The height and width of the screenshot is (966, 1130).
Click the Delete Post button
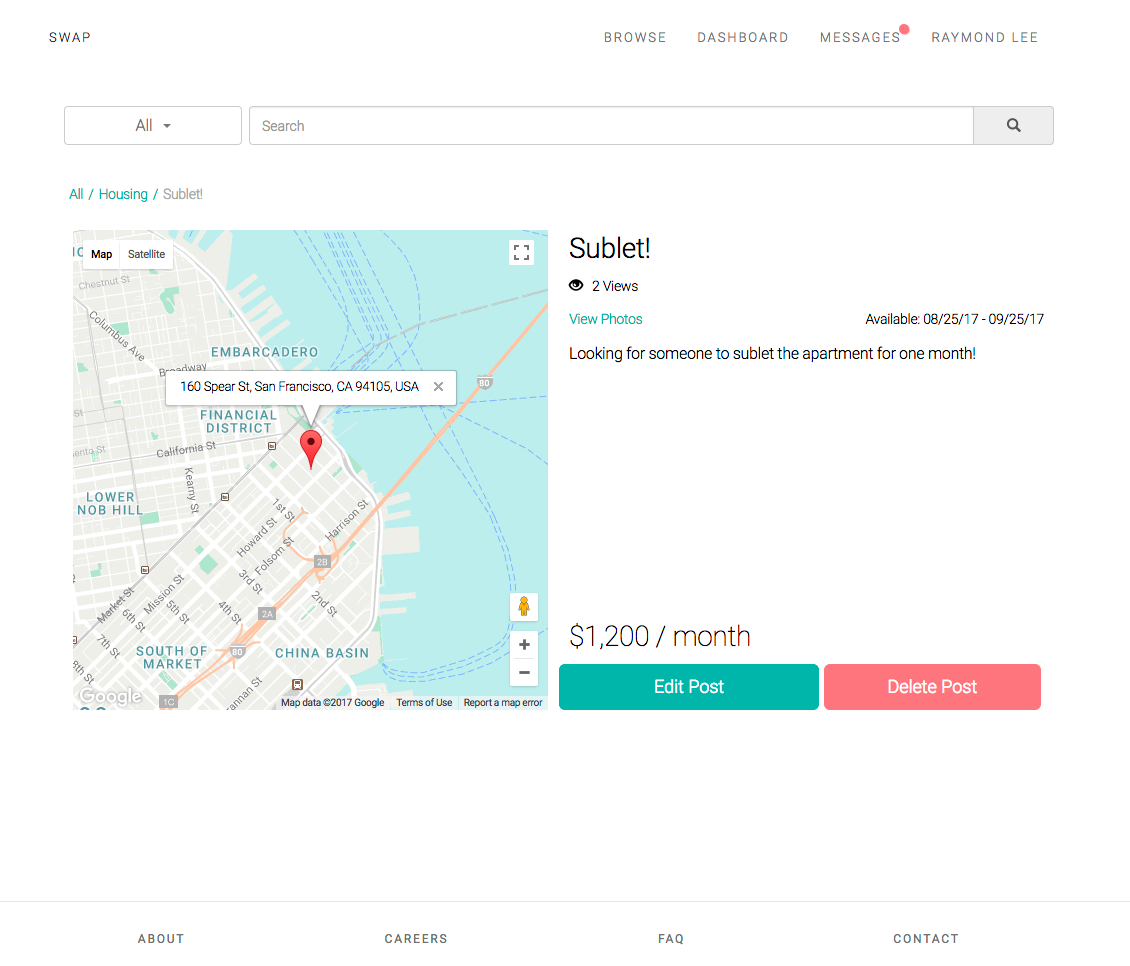pyautogui.click(x=932, y=687)
